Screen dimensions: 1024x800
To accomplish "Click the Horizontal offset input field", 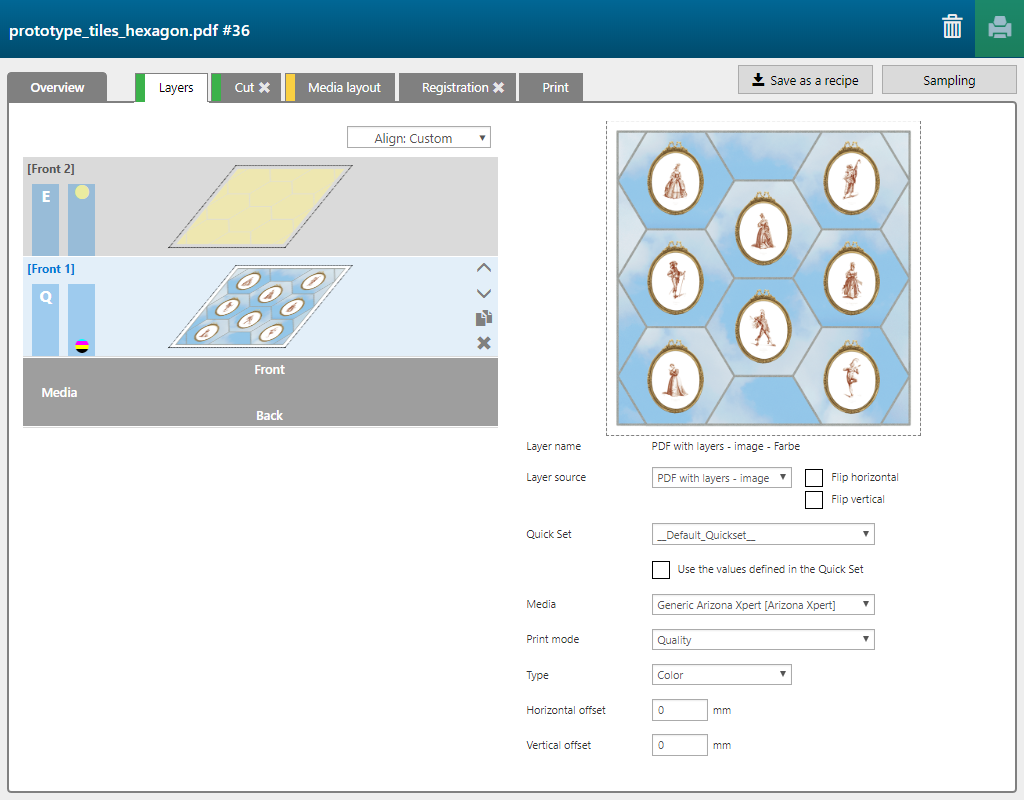I will coord(679,710).
